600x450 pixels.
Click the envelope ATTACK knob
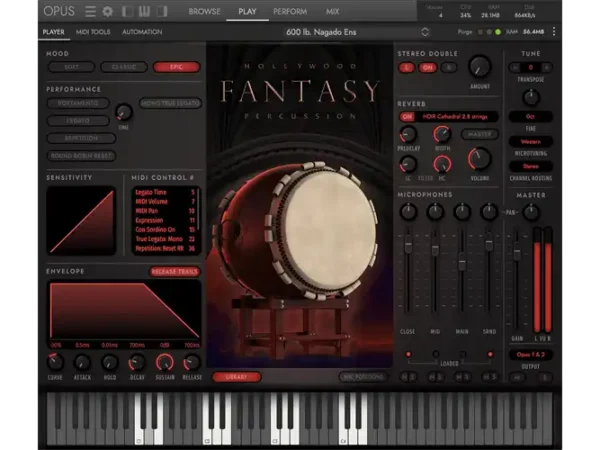(x=82, y=362)
